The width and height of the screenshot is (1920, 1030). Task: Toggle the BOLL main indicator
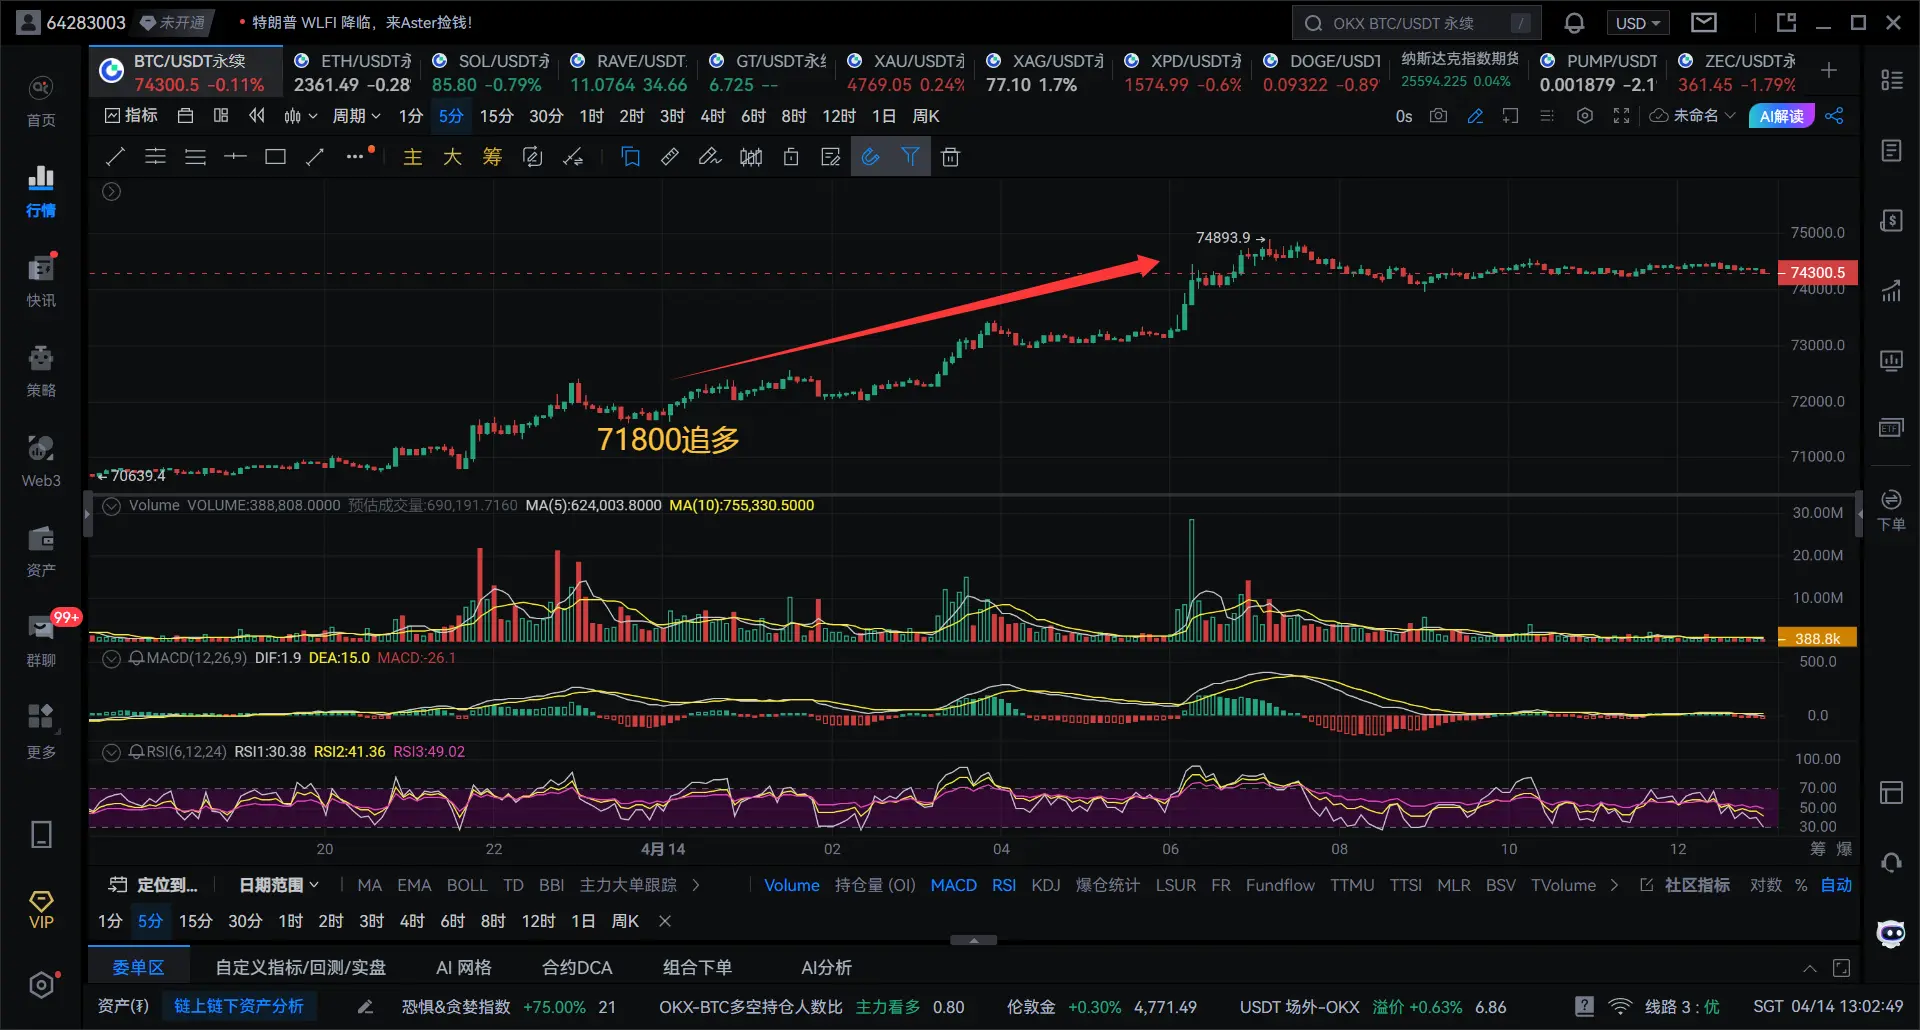pos(467,885)
